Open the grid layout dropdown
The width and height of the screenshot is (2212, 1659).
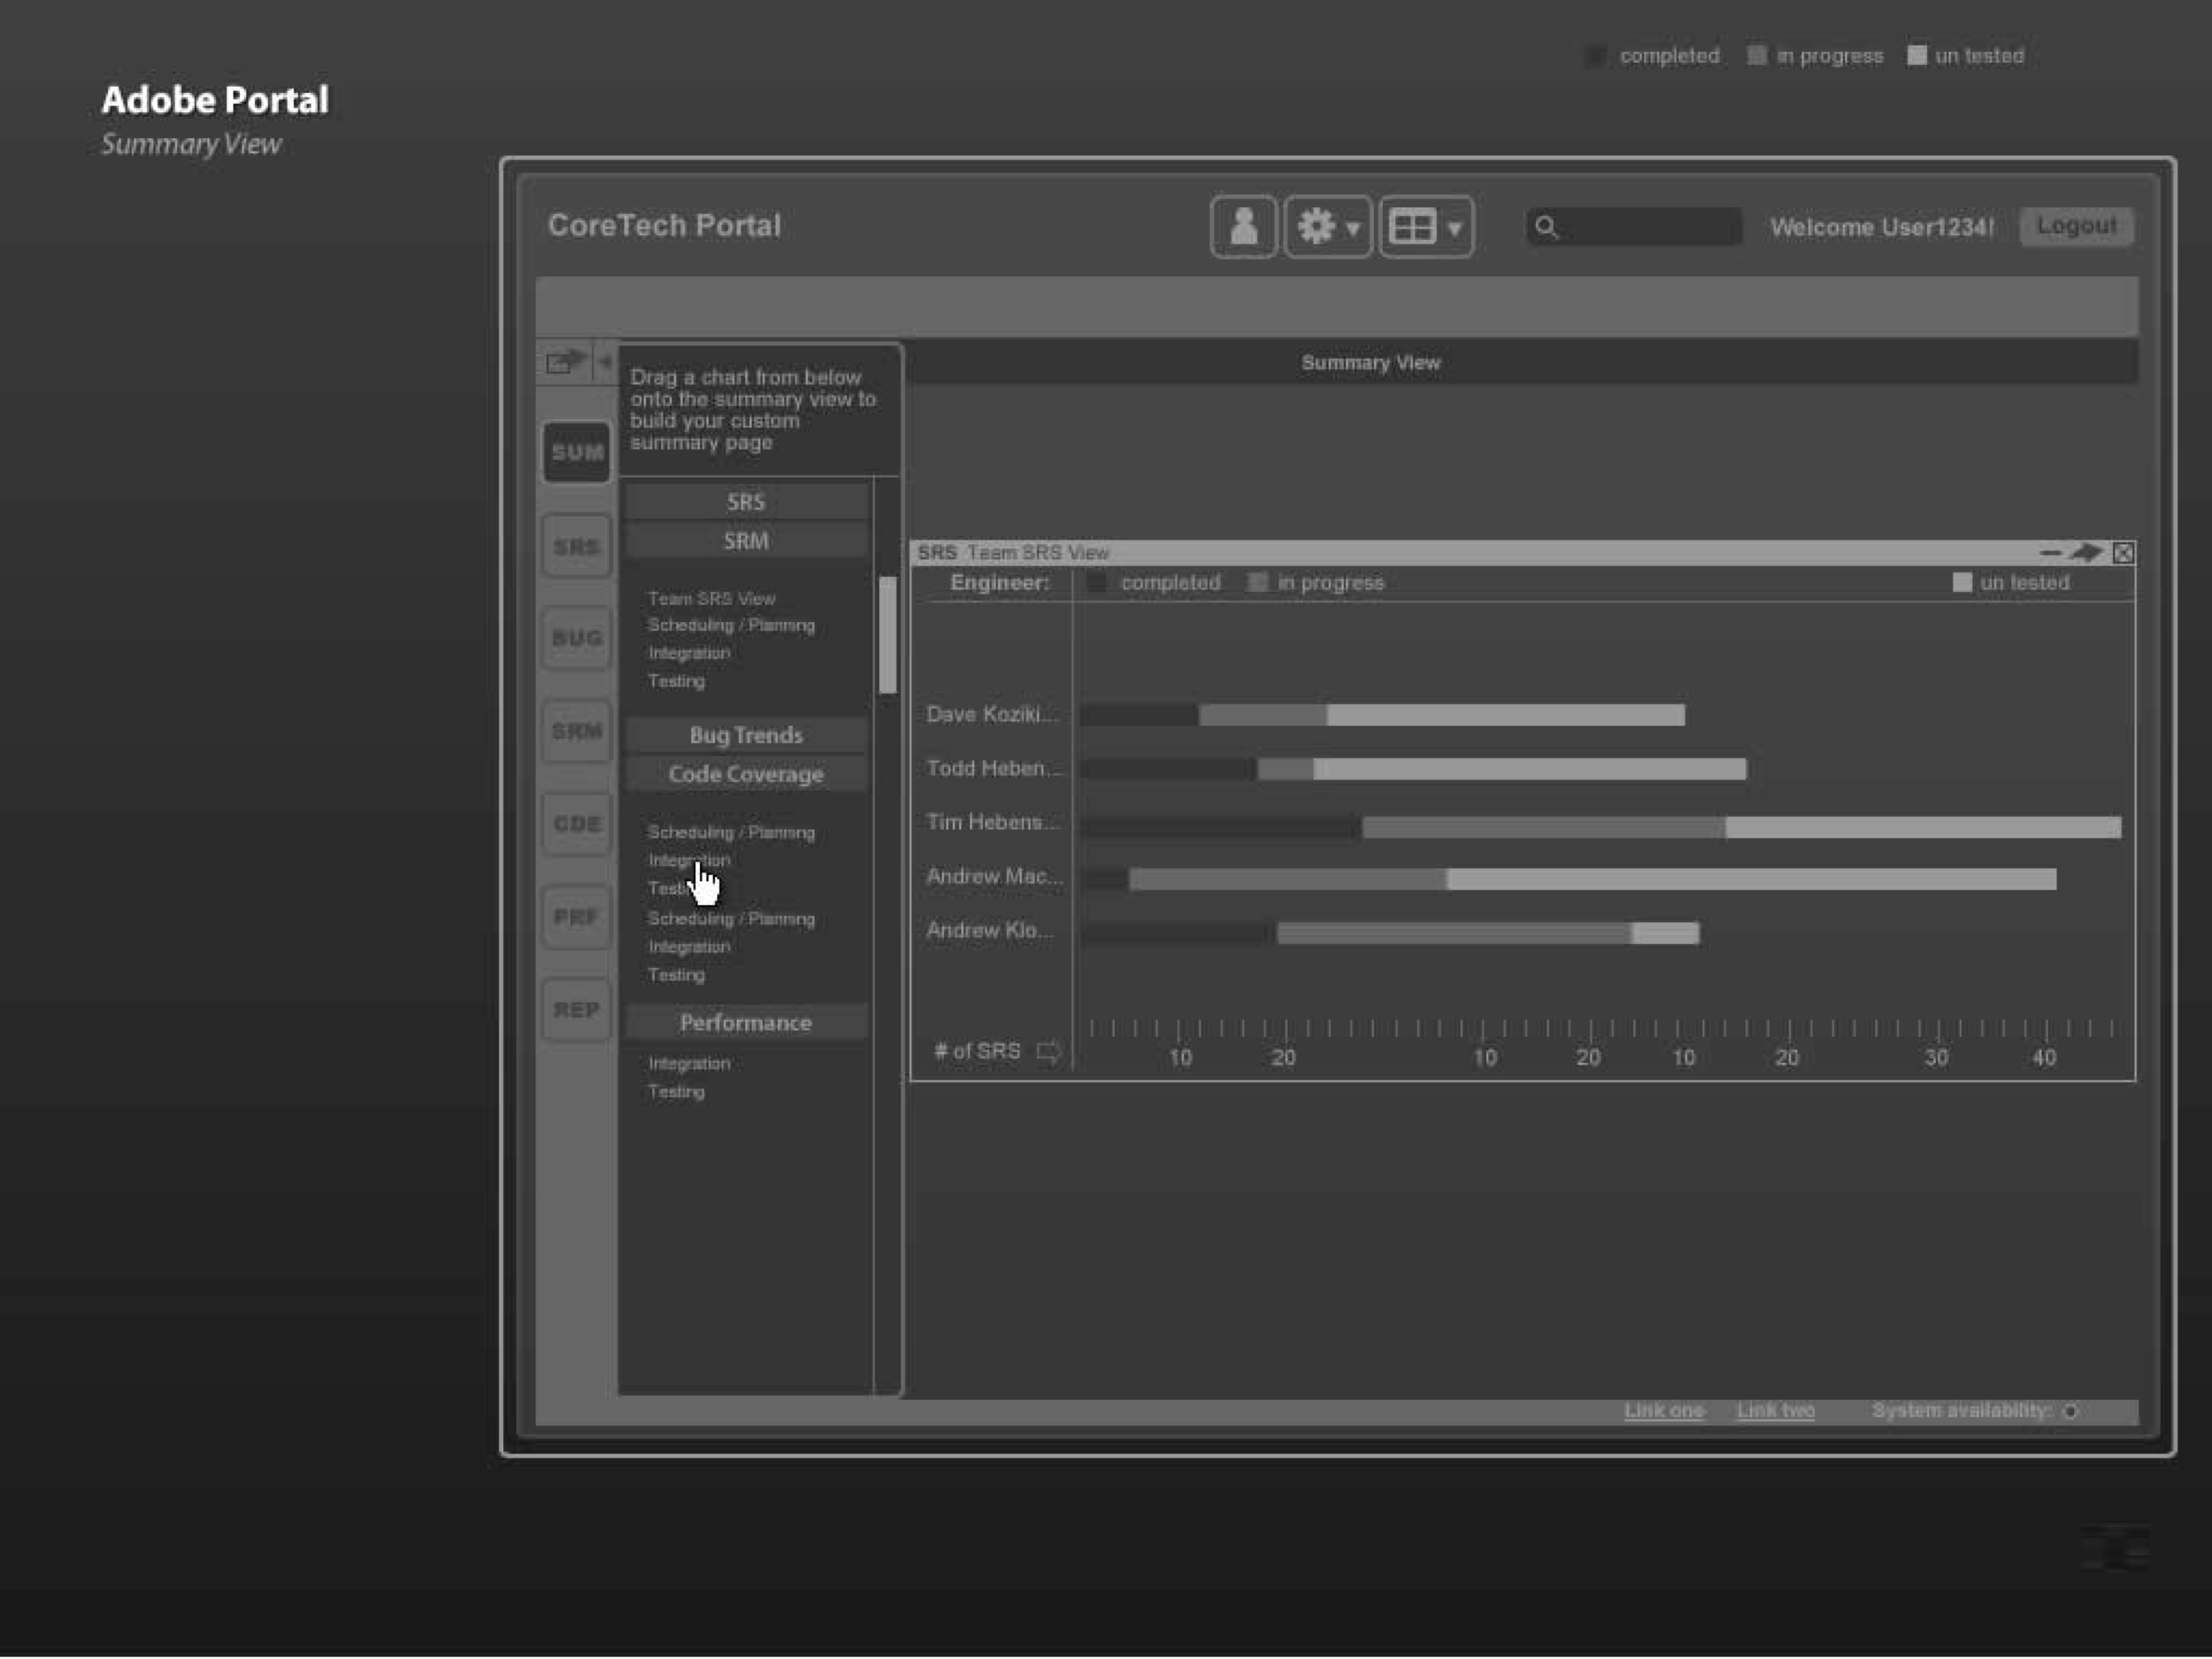tap(1426, 227)
